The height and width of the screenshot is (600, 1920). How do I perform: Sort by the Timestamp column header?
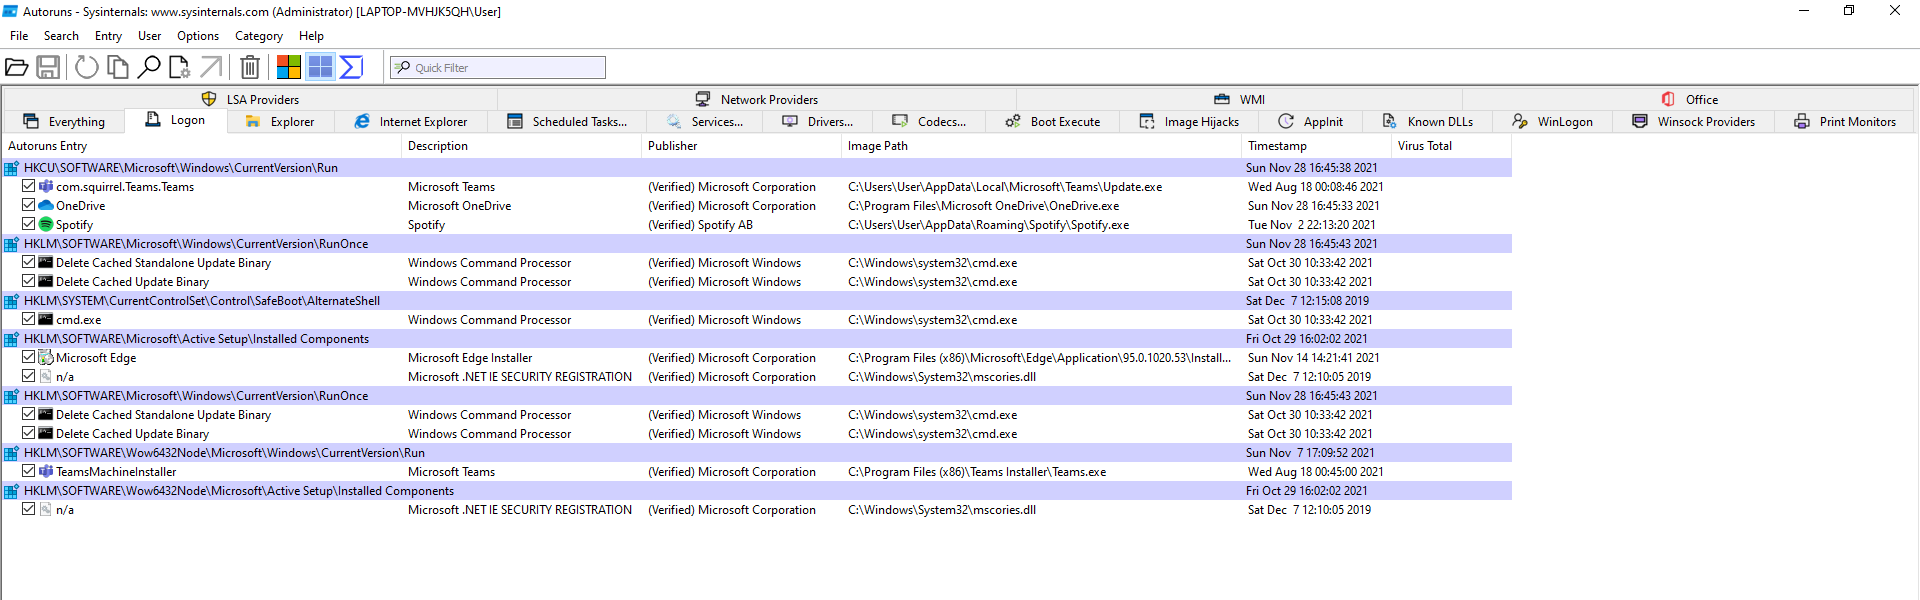1316,146
